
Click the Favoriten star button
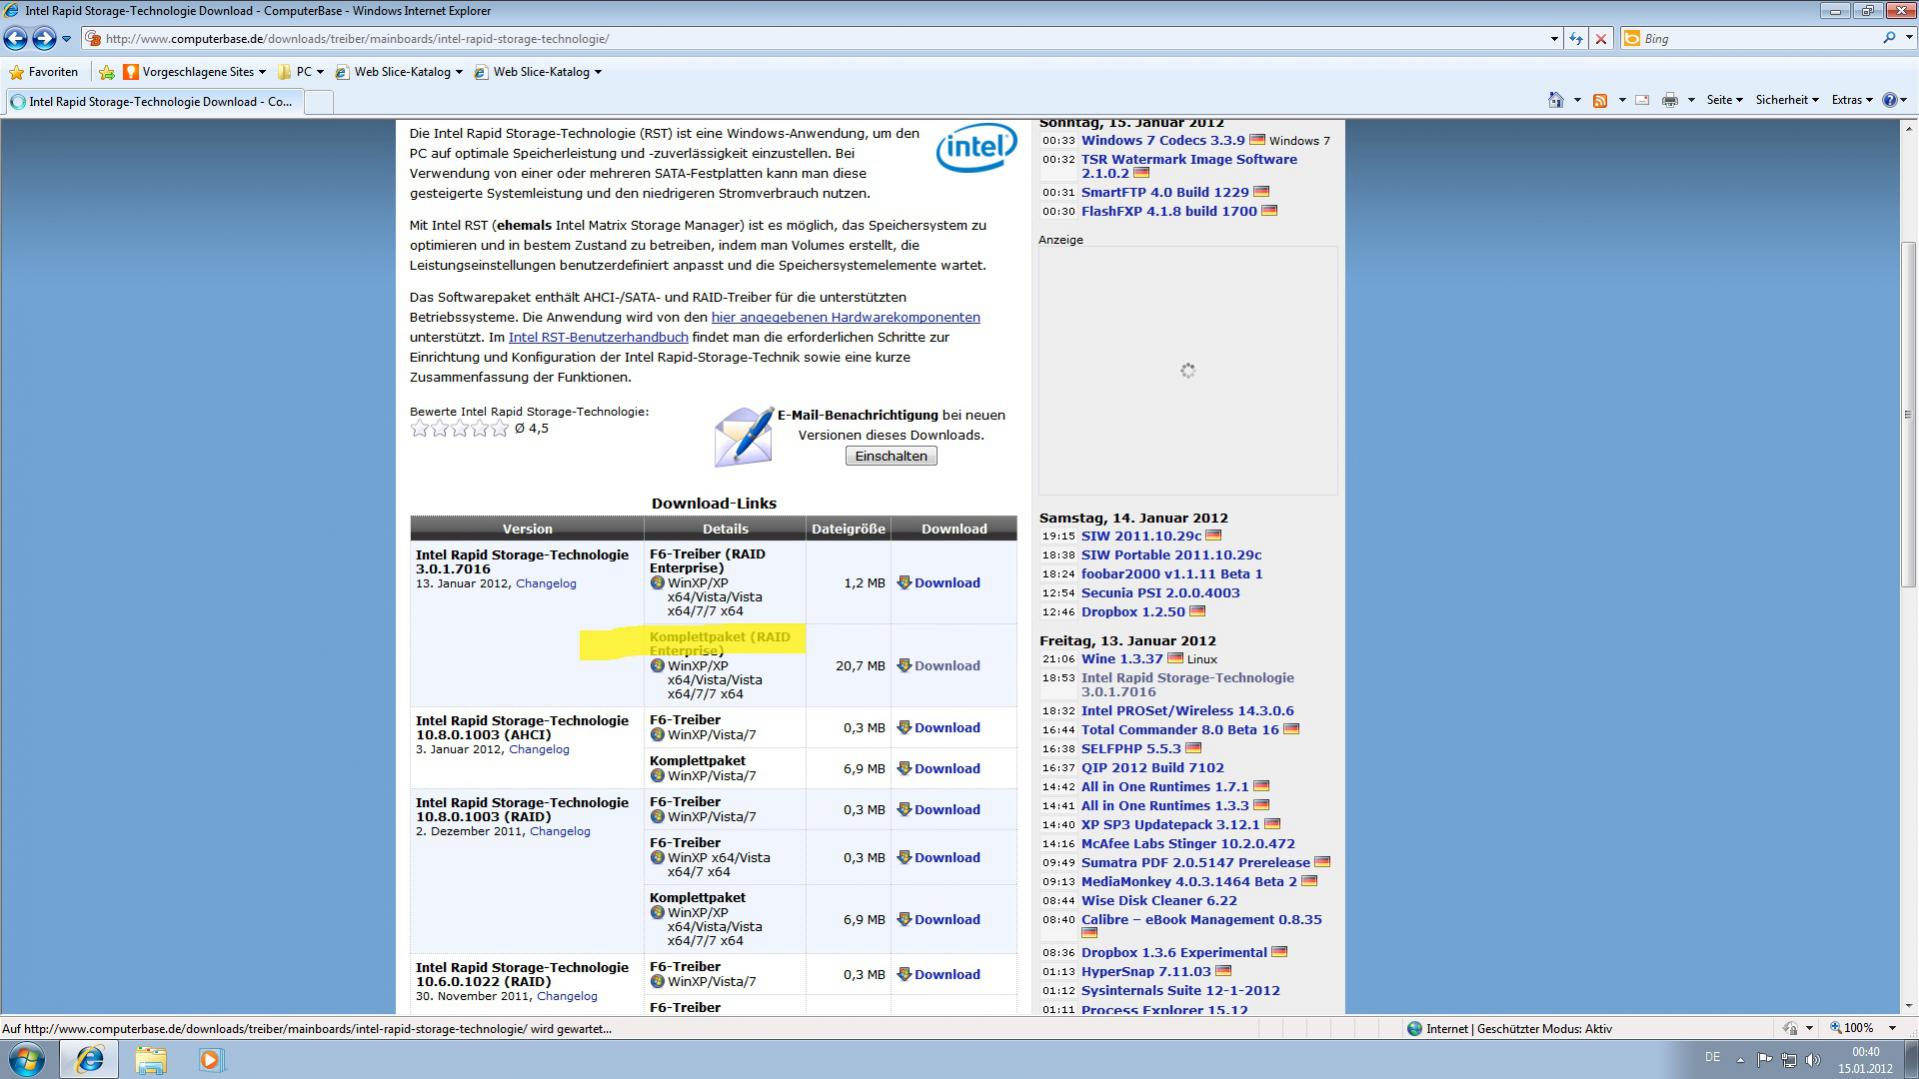43,72
